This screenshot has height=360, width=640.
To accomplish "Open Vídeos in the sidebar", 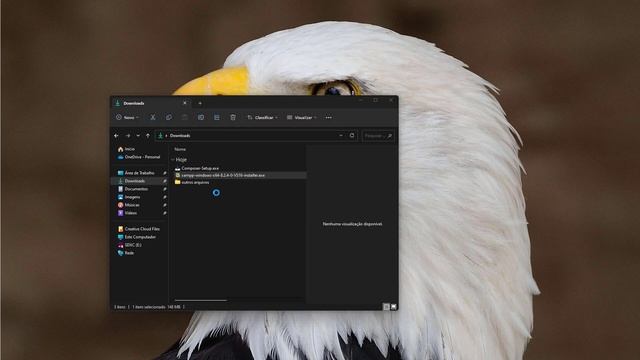I will click(x=127, y=213).
